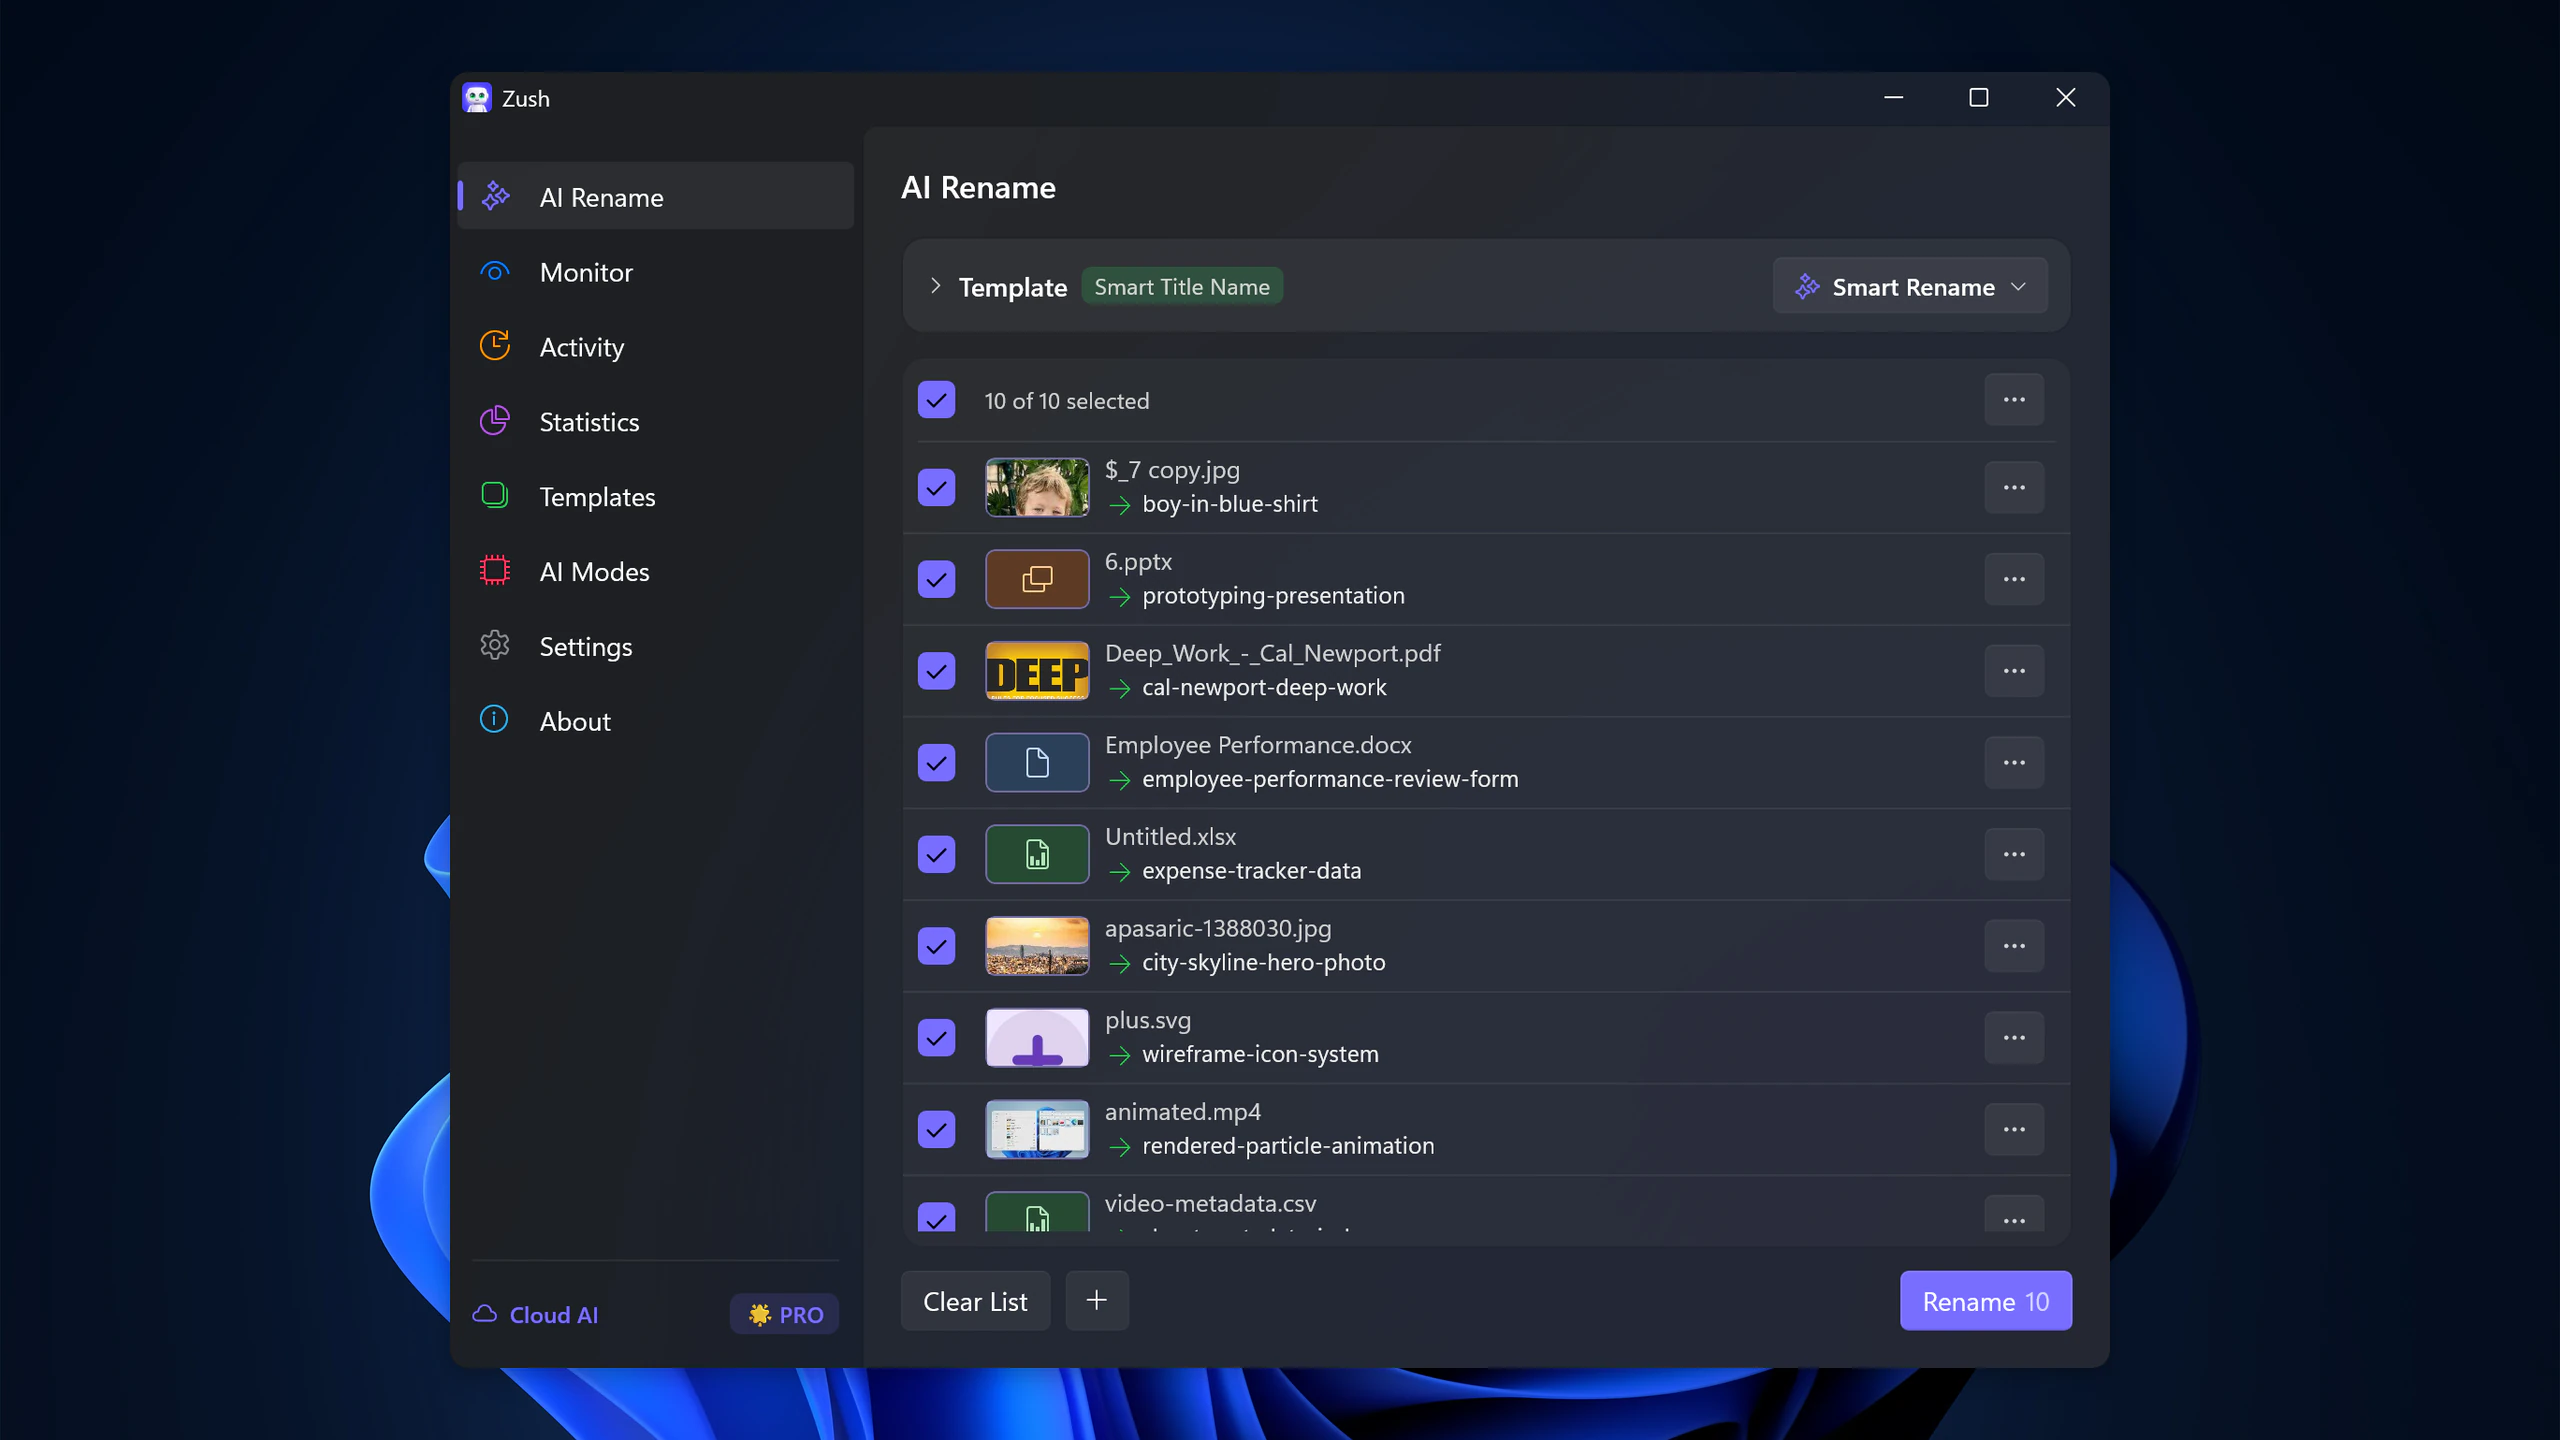The height and width of the screenshot is (1440, 2560).
Task: Uncheck the Deep_Work_-_Cal_Newport.pdf checkbox
Action: click(937, 671)
